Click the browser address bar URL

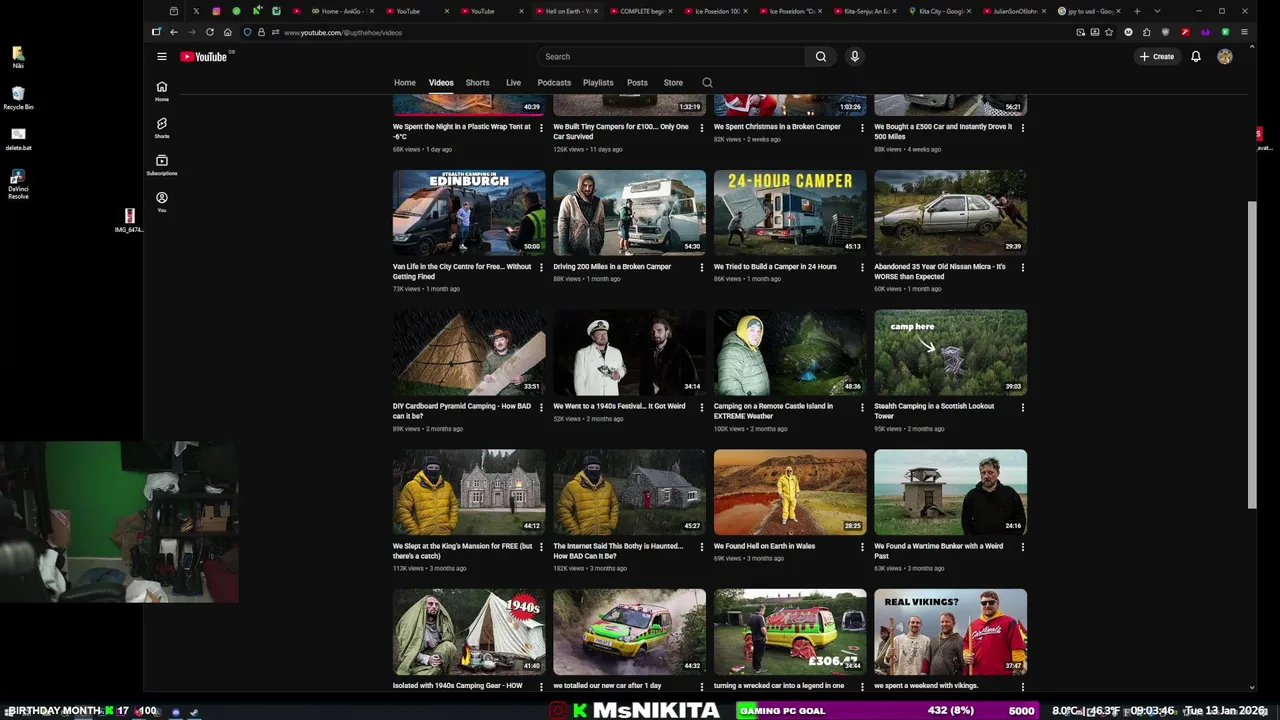pos(343,33)
